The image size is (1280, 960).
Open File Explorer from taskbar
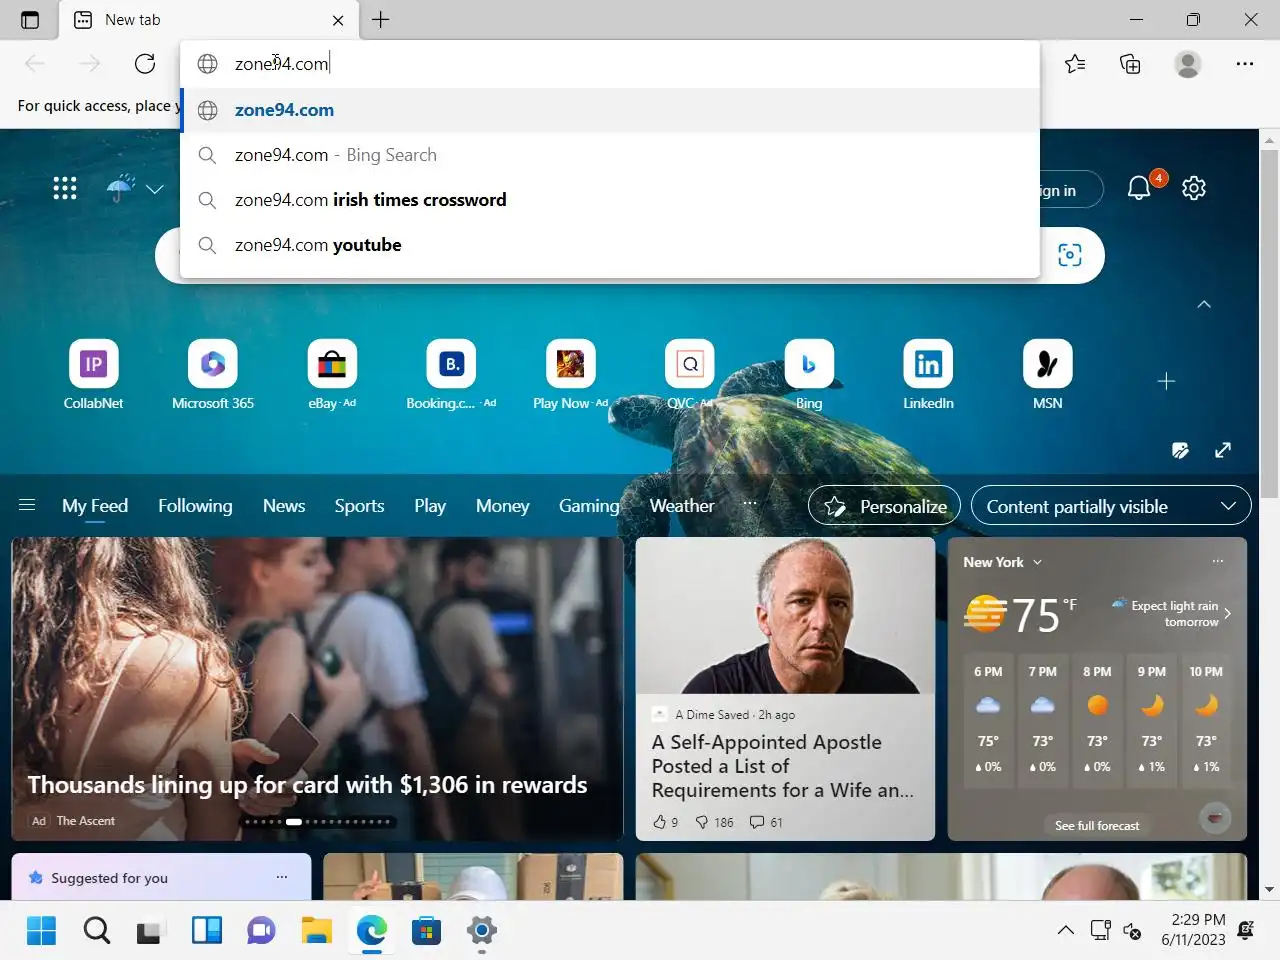[x=316, y=930]
